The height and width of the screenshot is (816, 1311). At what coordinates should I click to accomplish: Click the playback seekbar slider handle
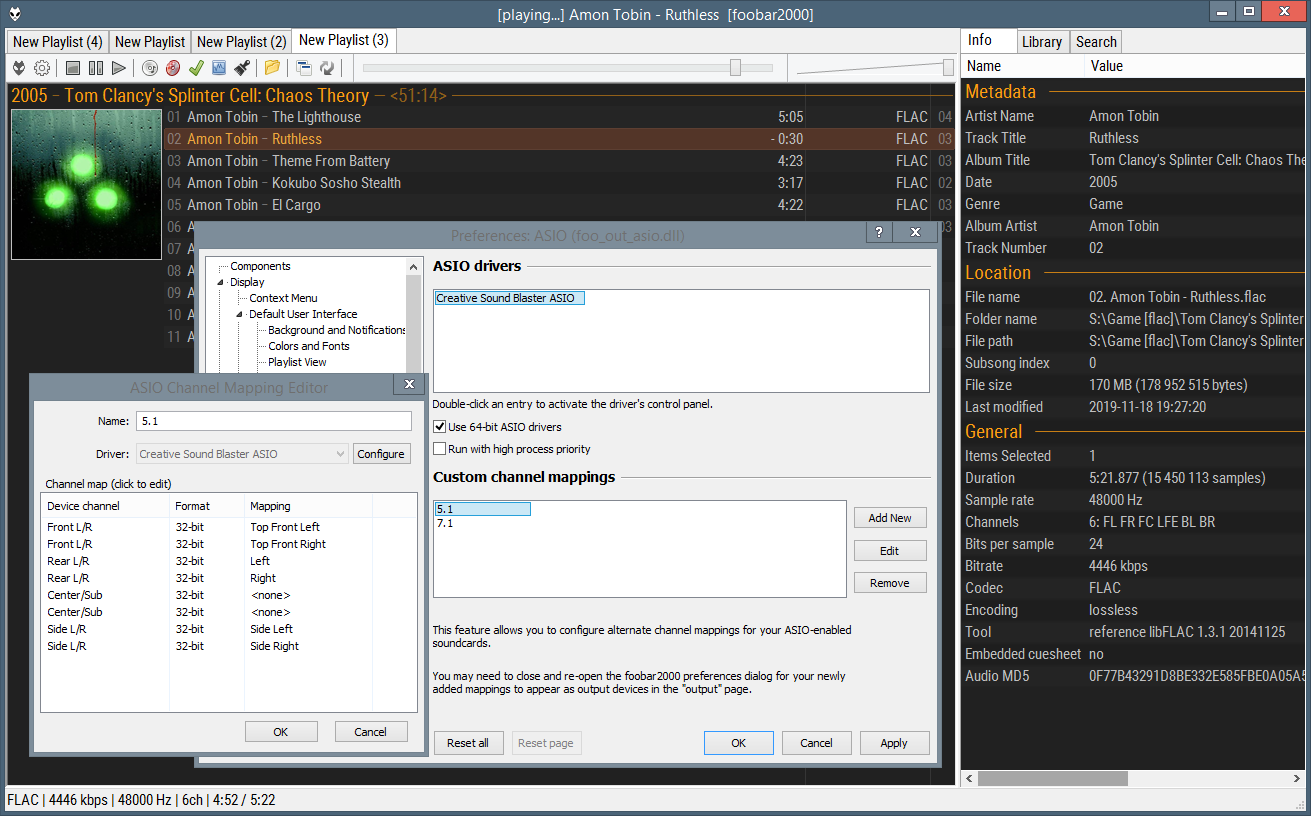pos(735,68)
